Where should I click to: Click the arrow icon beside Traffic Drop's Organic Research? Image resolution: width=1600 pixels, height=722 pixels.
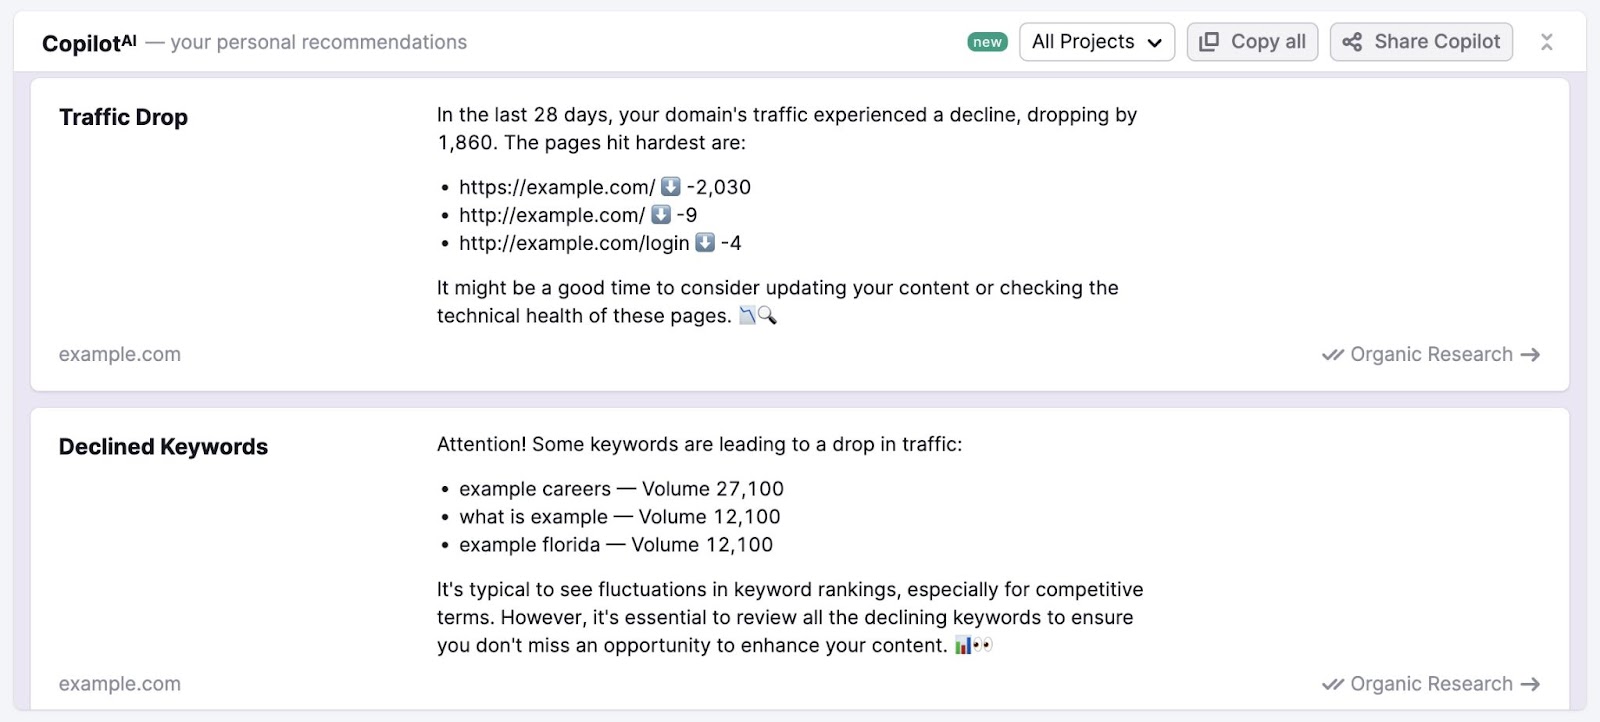1530,355
